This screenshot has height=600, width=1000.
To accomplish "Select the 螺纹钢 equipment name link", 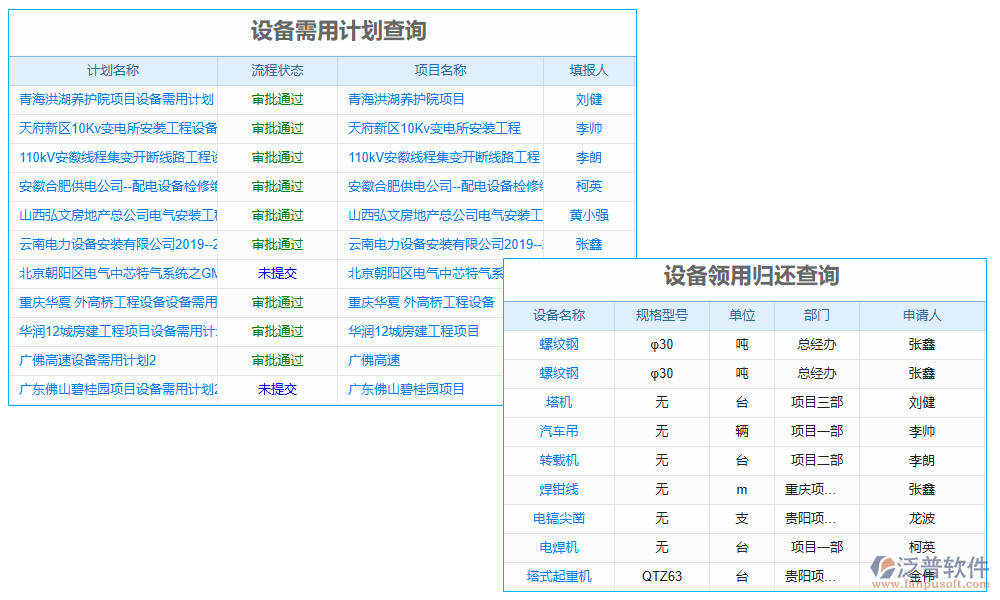I will coord(562,344).
